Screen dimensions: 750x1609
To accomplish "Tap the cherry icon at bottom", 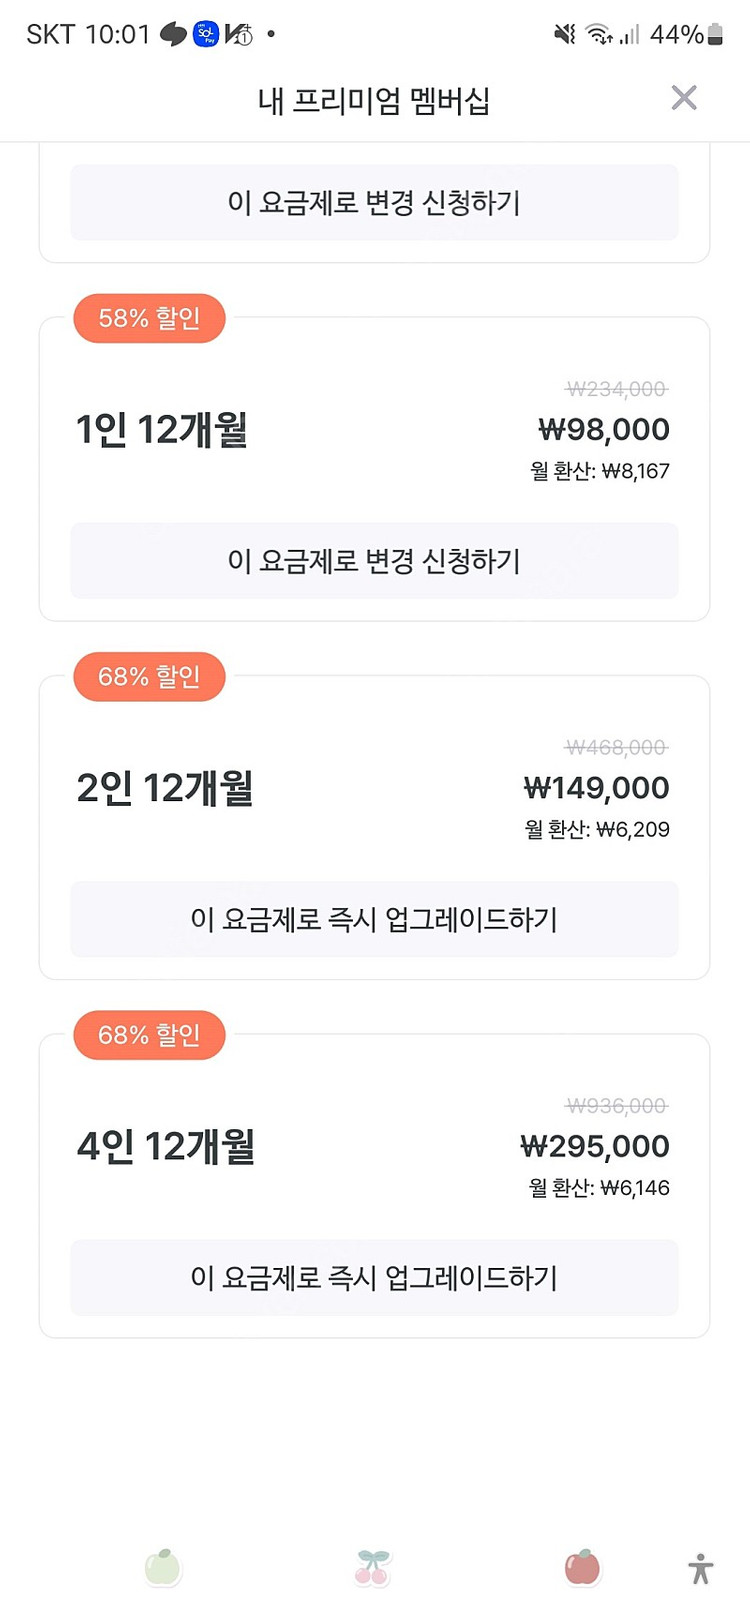I will click(x=372, y=1567).
